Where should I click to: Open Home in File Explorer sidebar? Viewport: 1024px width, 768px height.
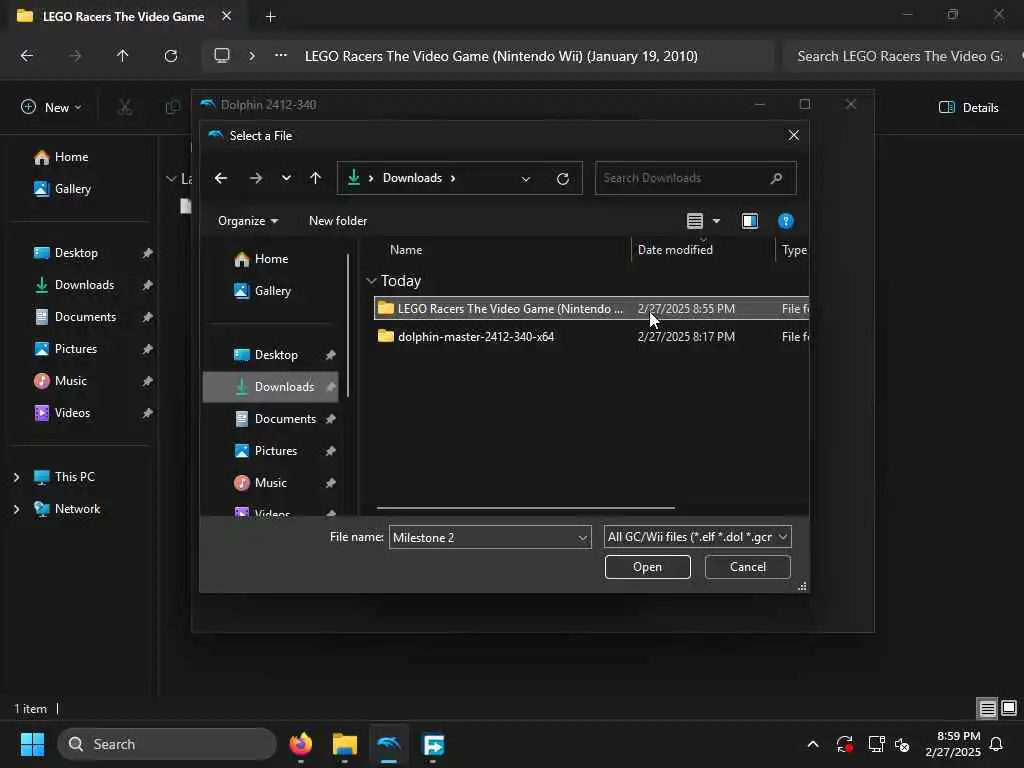coord(61,157)
